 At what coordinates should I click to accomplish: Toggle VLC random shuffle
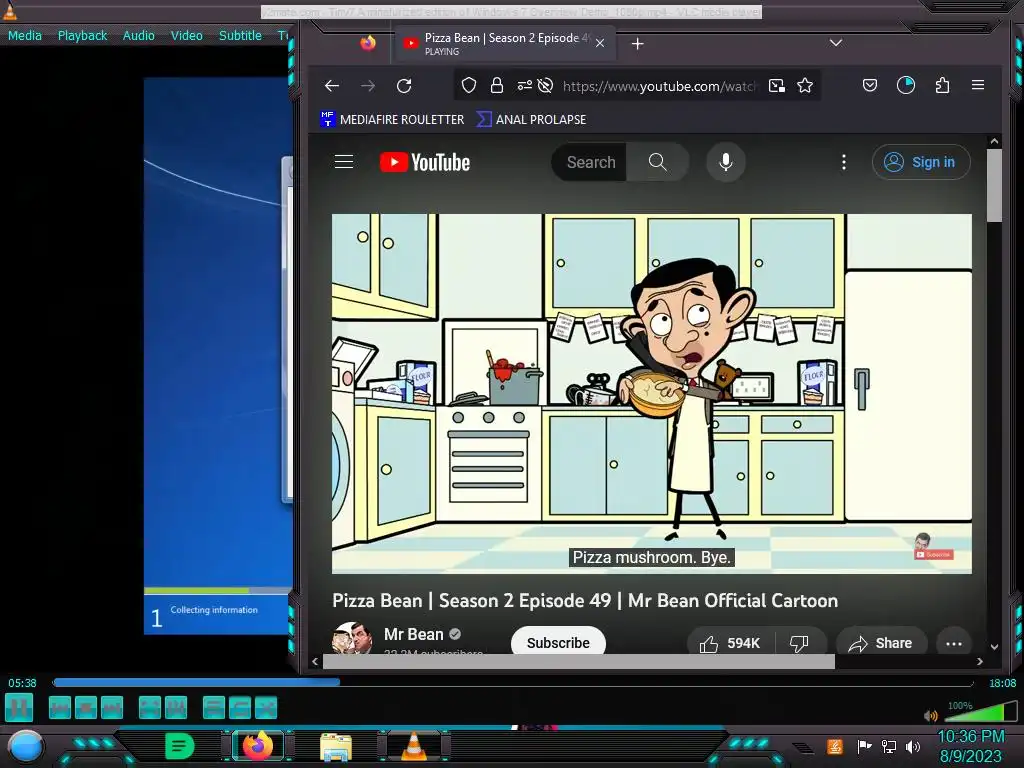click(266, 707)
